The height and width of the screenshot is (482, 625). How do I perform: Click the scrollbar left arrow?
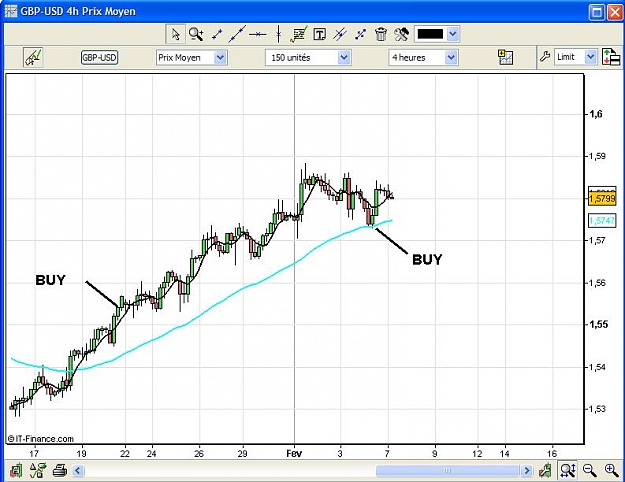click(78, 471)
